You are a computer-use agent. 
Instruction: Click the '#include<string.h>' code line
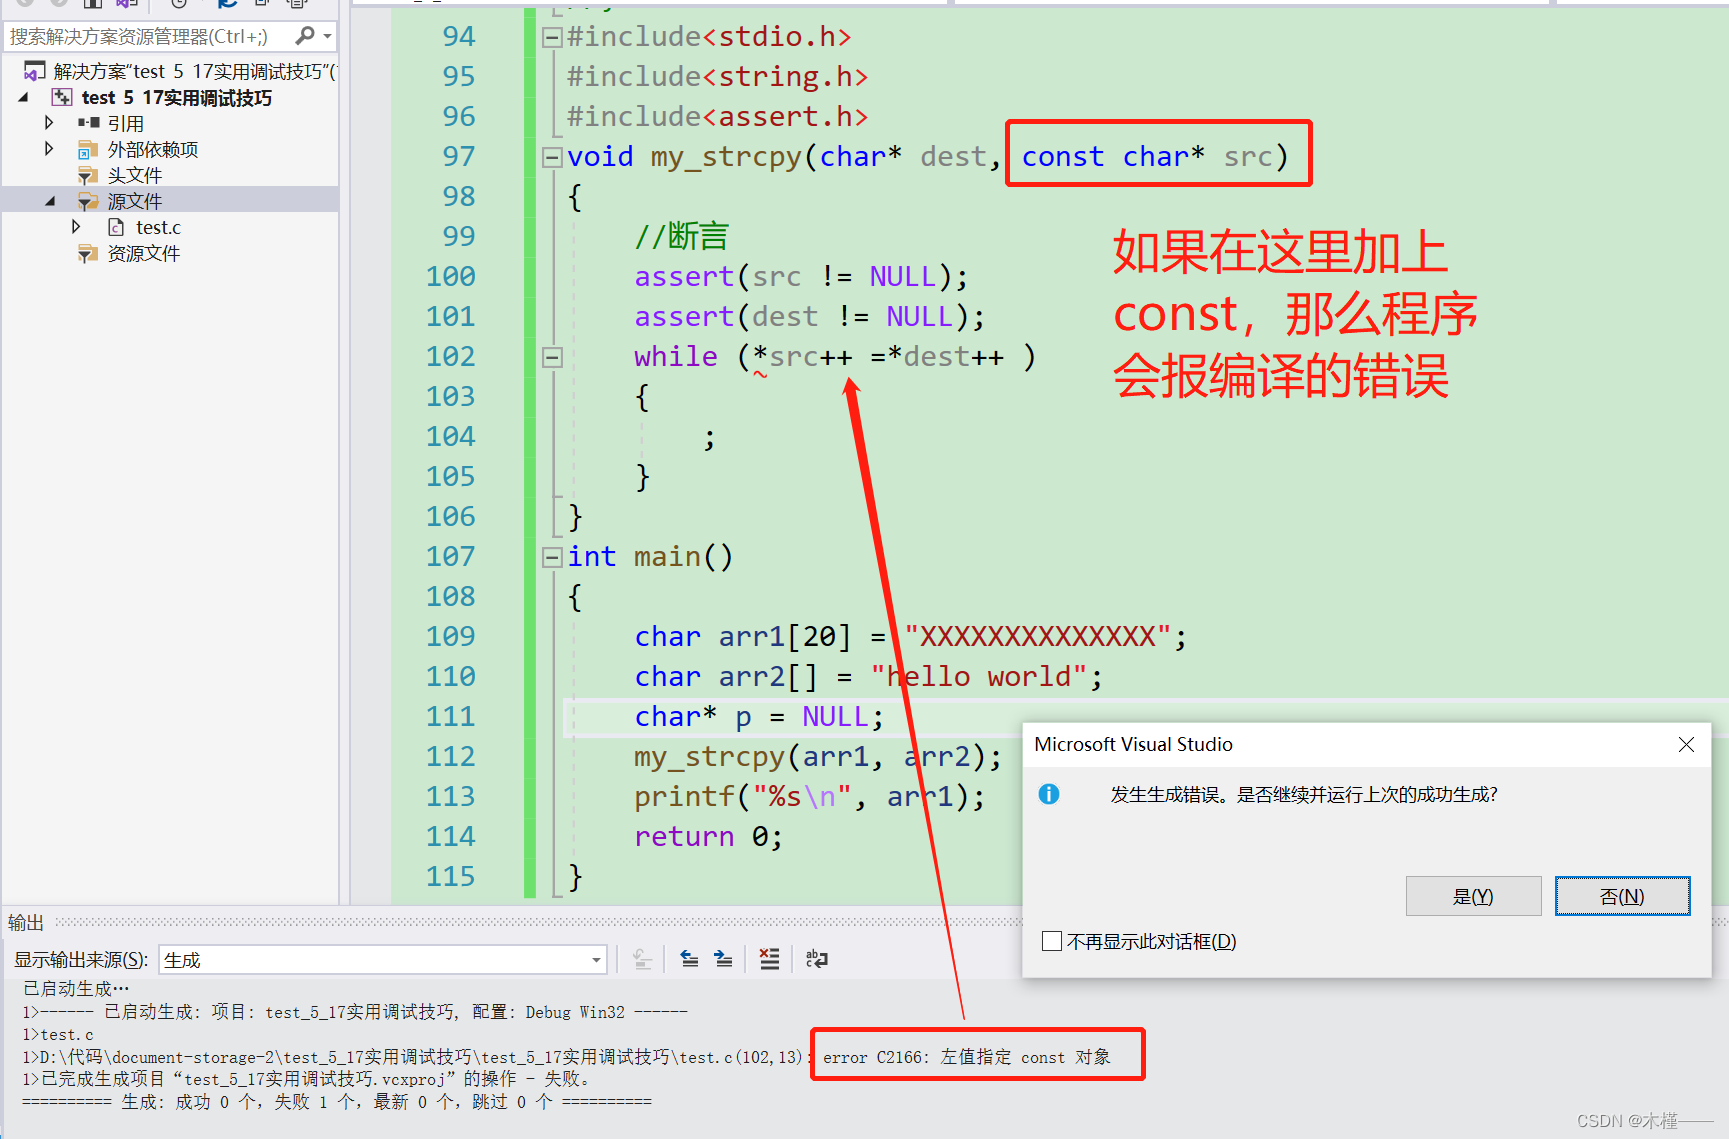tap(717, 77)
